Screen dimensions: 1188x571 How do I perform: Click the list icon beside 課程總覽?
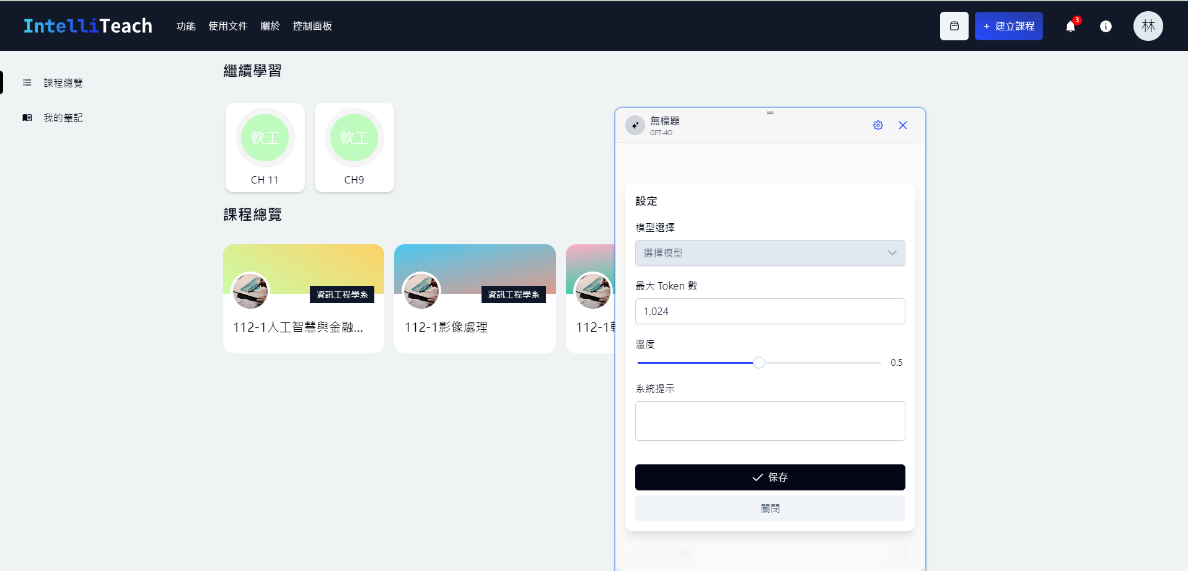(x=27, y=83)
